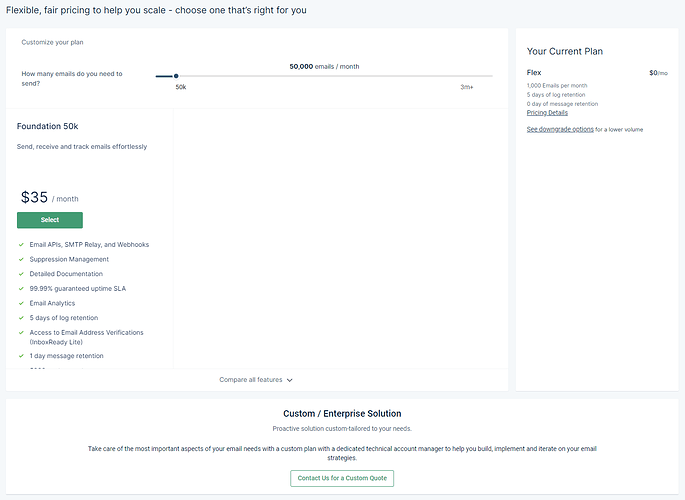685x500 pixels.
Task: Click the 99.99% guaranteed uptime SLA text
Action: [x=77, y=289]
